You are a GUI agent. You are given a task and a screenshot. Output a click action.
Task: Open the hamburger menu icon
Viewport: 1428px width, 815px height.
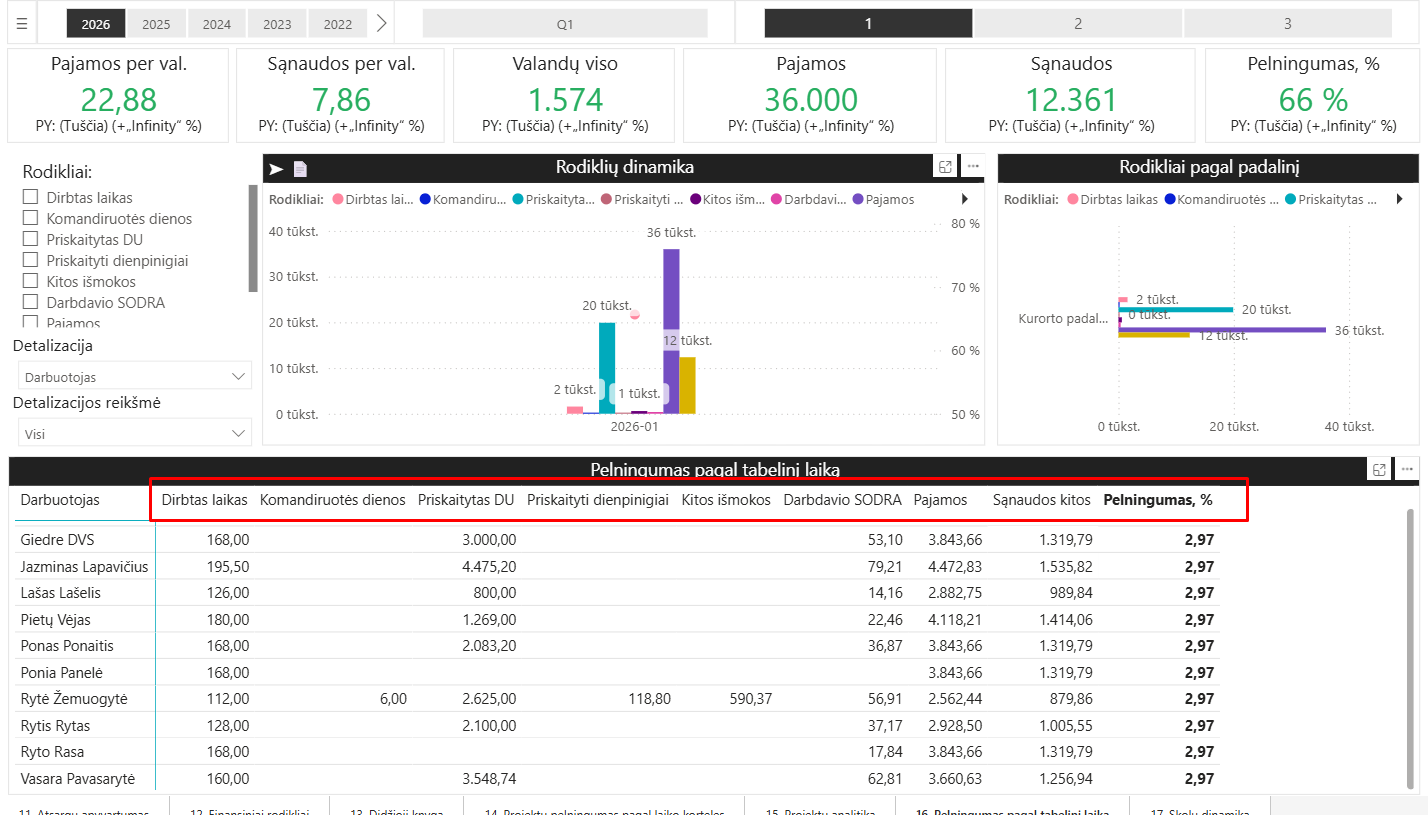pos(22,24)
